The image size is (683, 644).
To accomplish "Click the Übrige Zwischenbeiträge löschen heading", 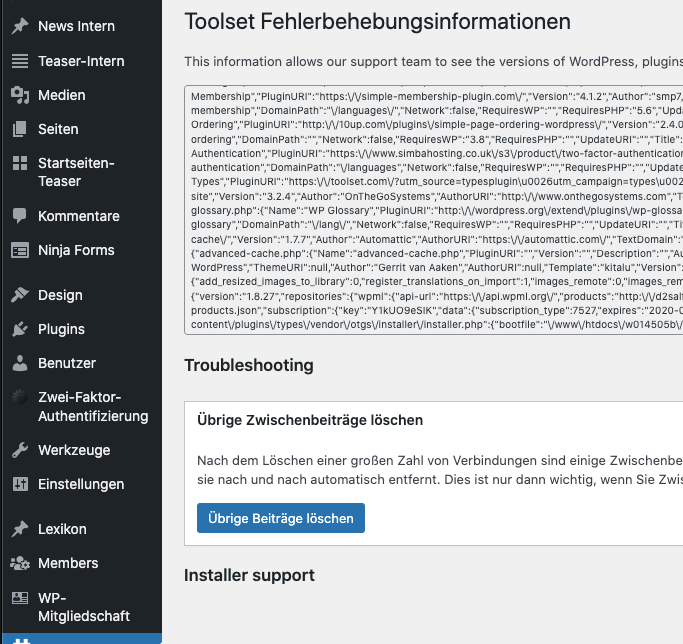I will click(x=310, y=420).
